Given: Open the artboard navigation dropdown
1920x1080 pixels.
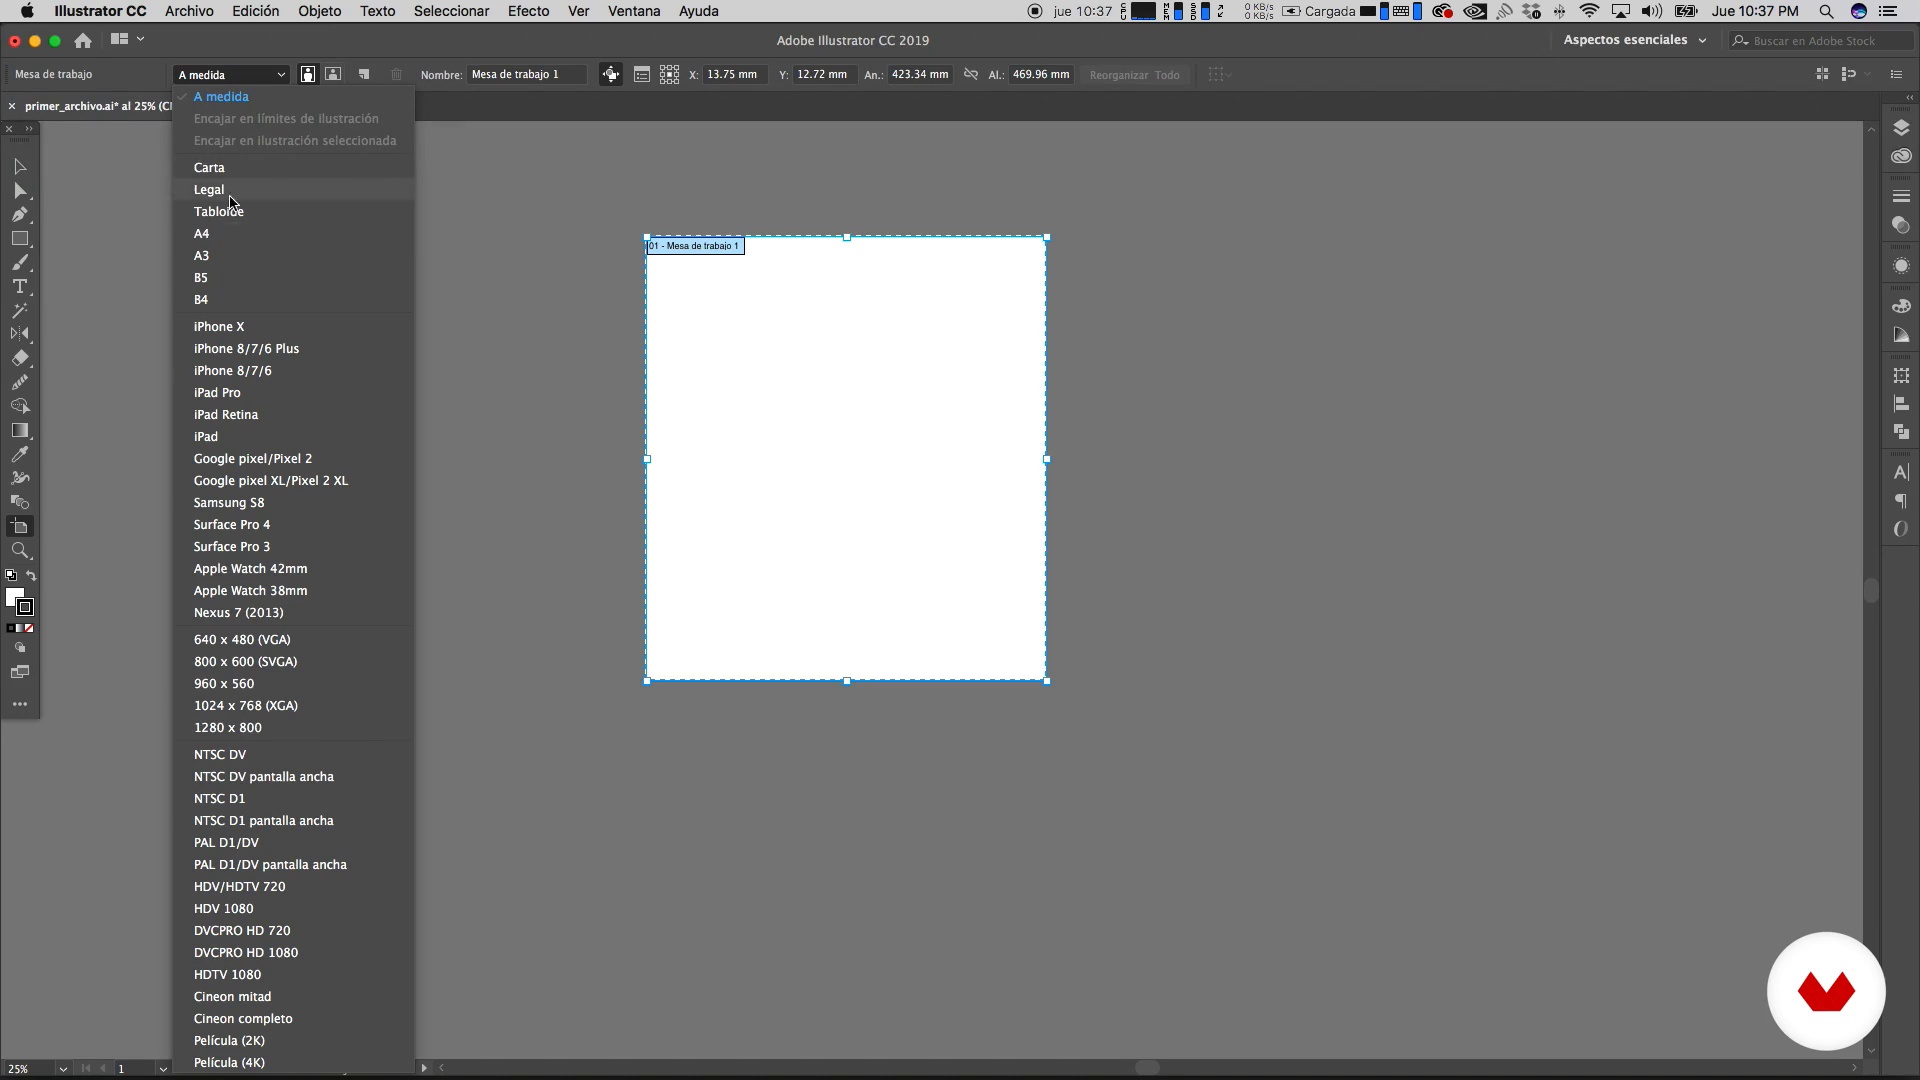Looking at the screenshot, I should 163,1068.
